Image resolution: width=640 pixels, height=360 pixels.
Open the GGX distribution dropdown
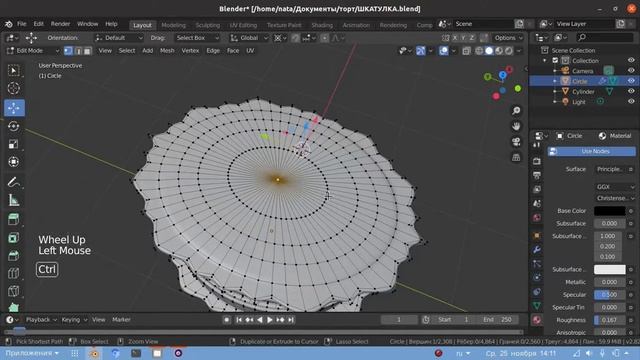point(615,187)
